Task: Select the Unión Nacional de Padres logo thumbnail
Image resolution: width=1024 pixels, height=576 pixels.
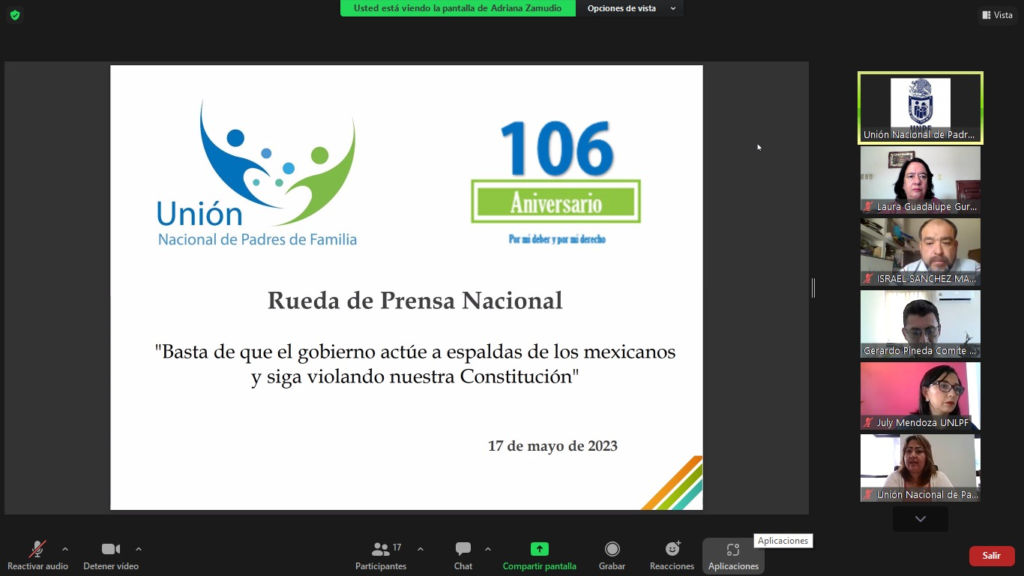Action: [x=920, y=108]
